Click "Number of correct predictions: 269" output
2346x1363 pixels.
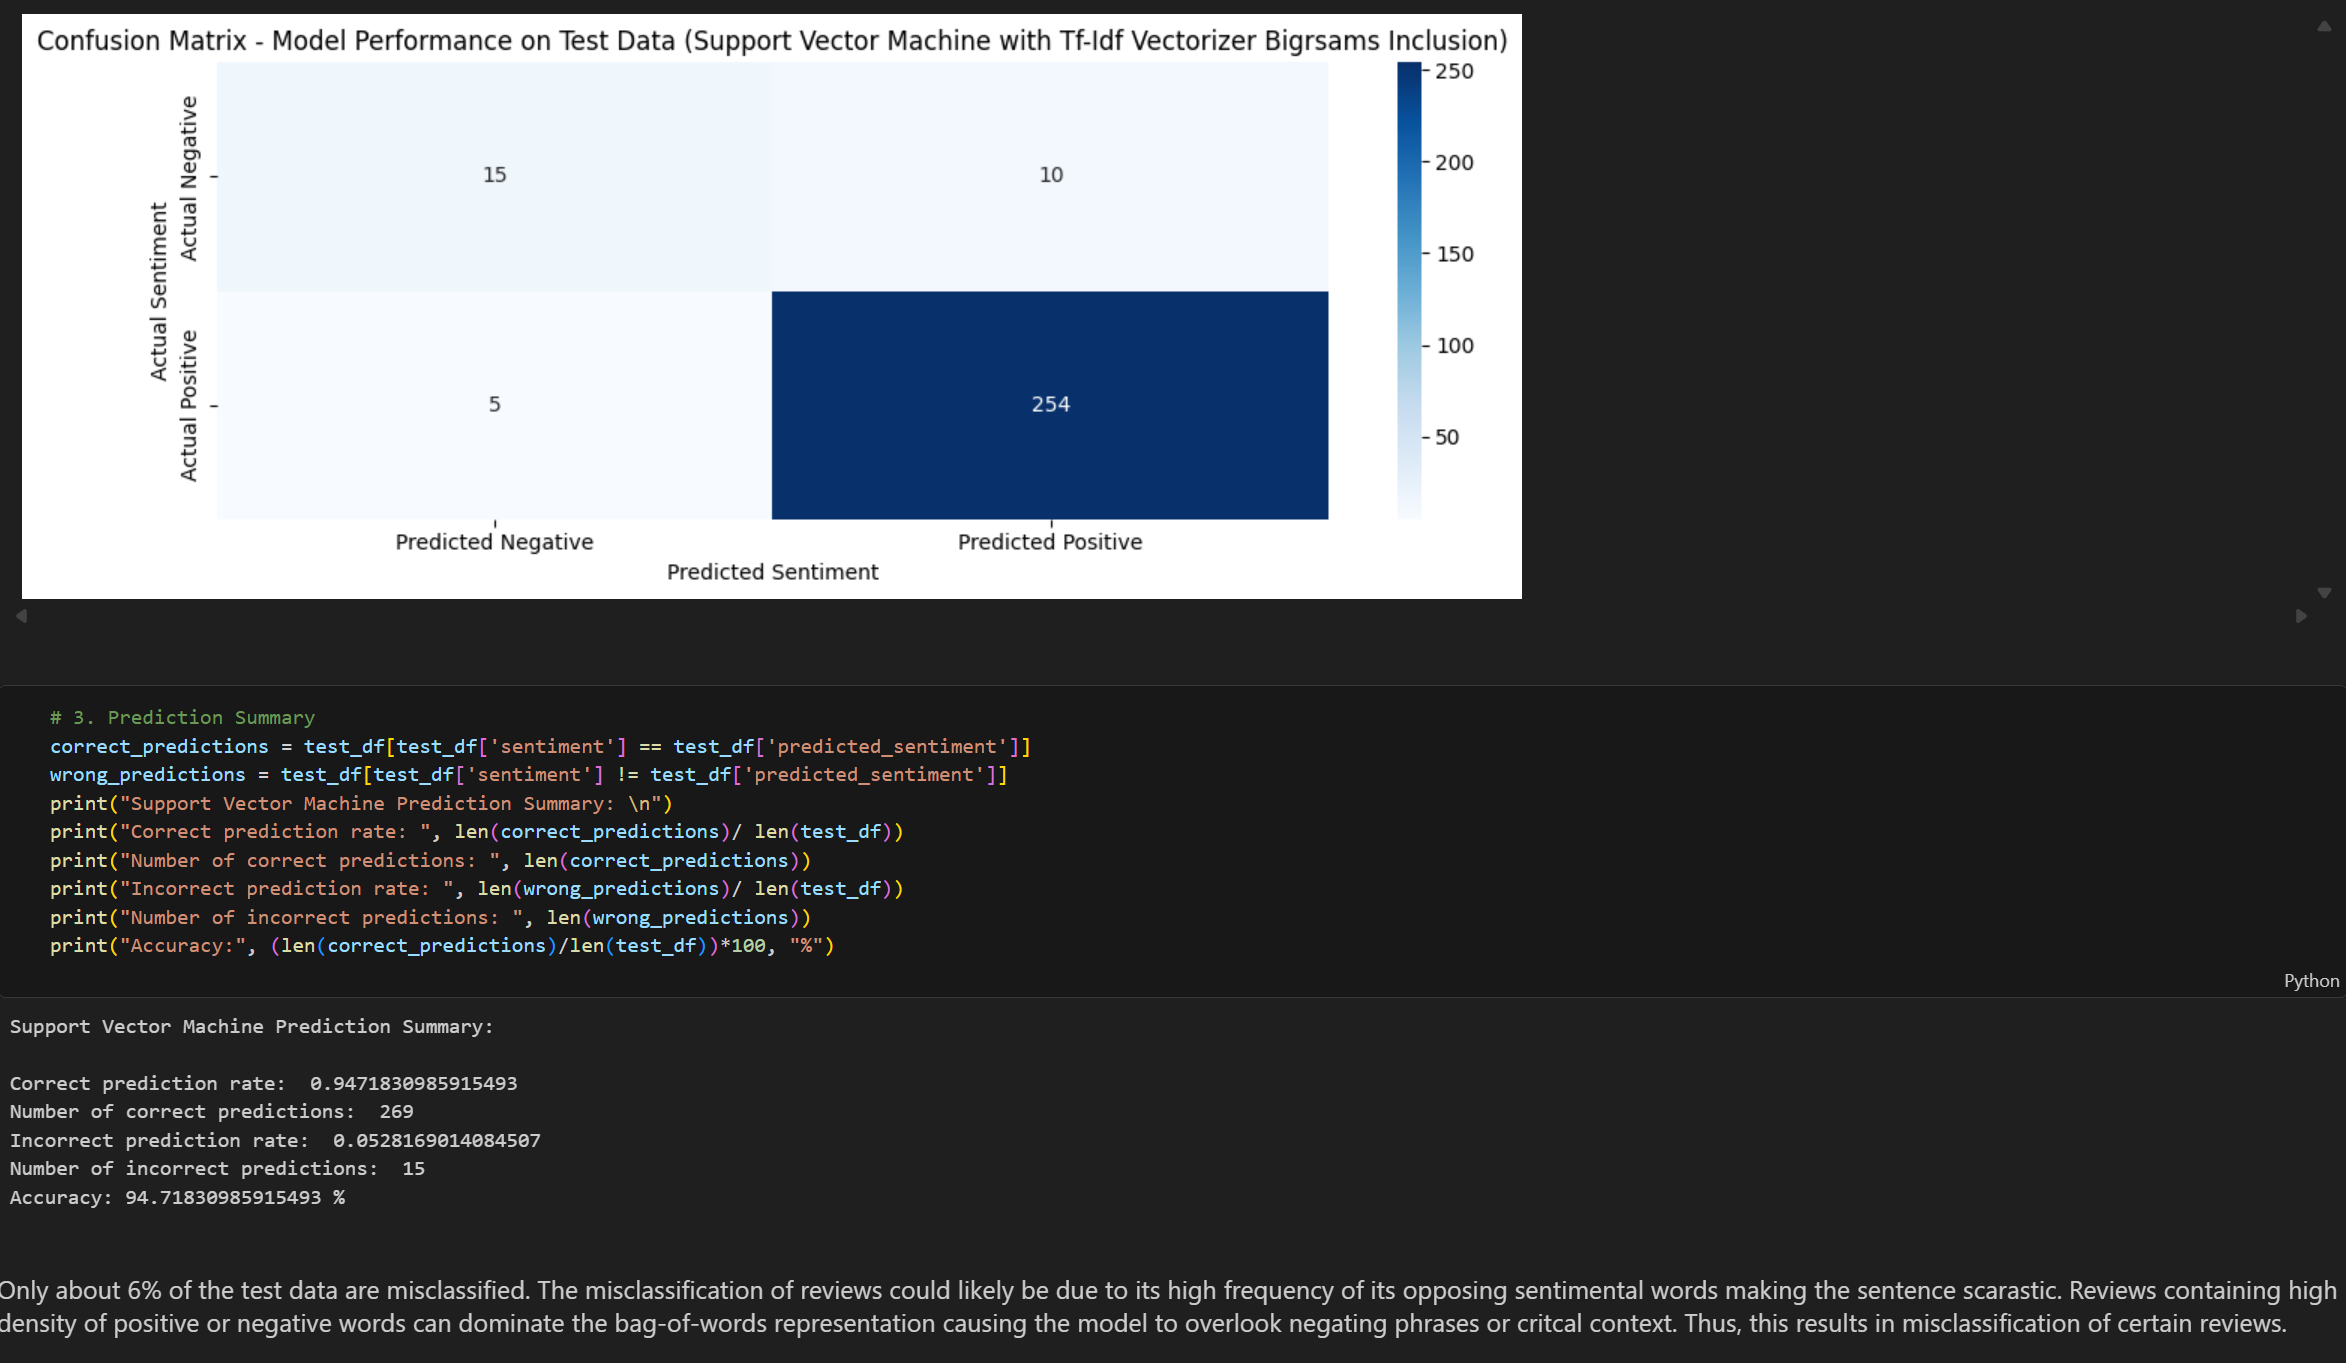click(x=211, y=1112)
